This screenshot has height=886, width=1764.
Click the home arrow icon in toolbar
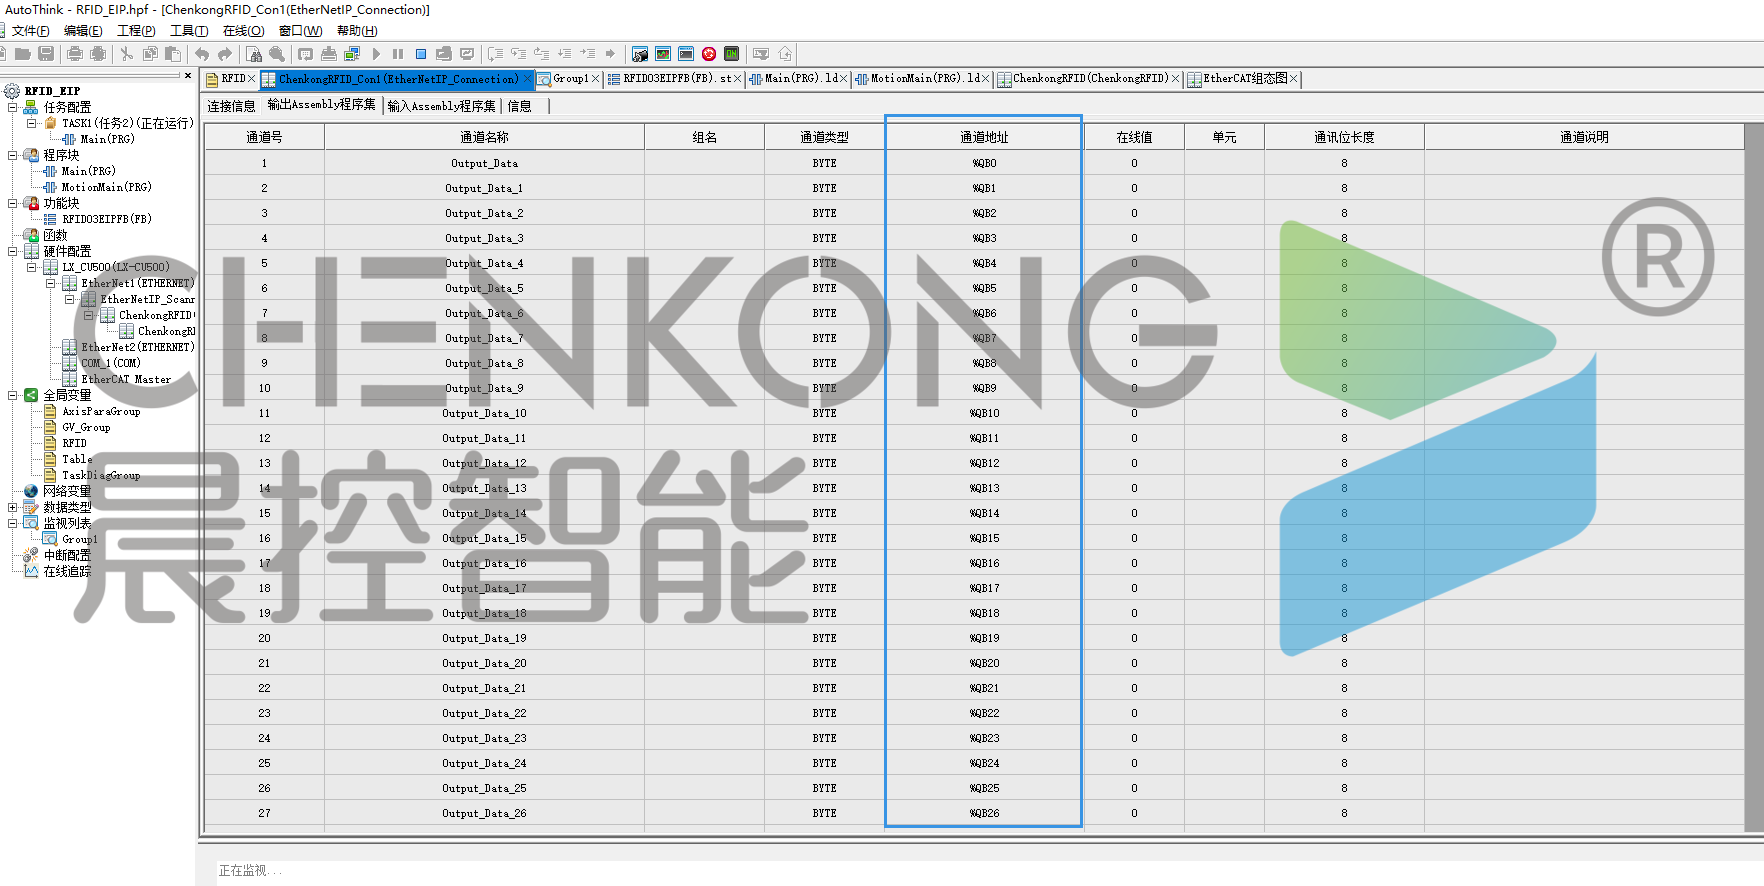(785, 54)
